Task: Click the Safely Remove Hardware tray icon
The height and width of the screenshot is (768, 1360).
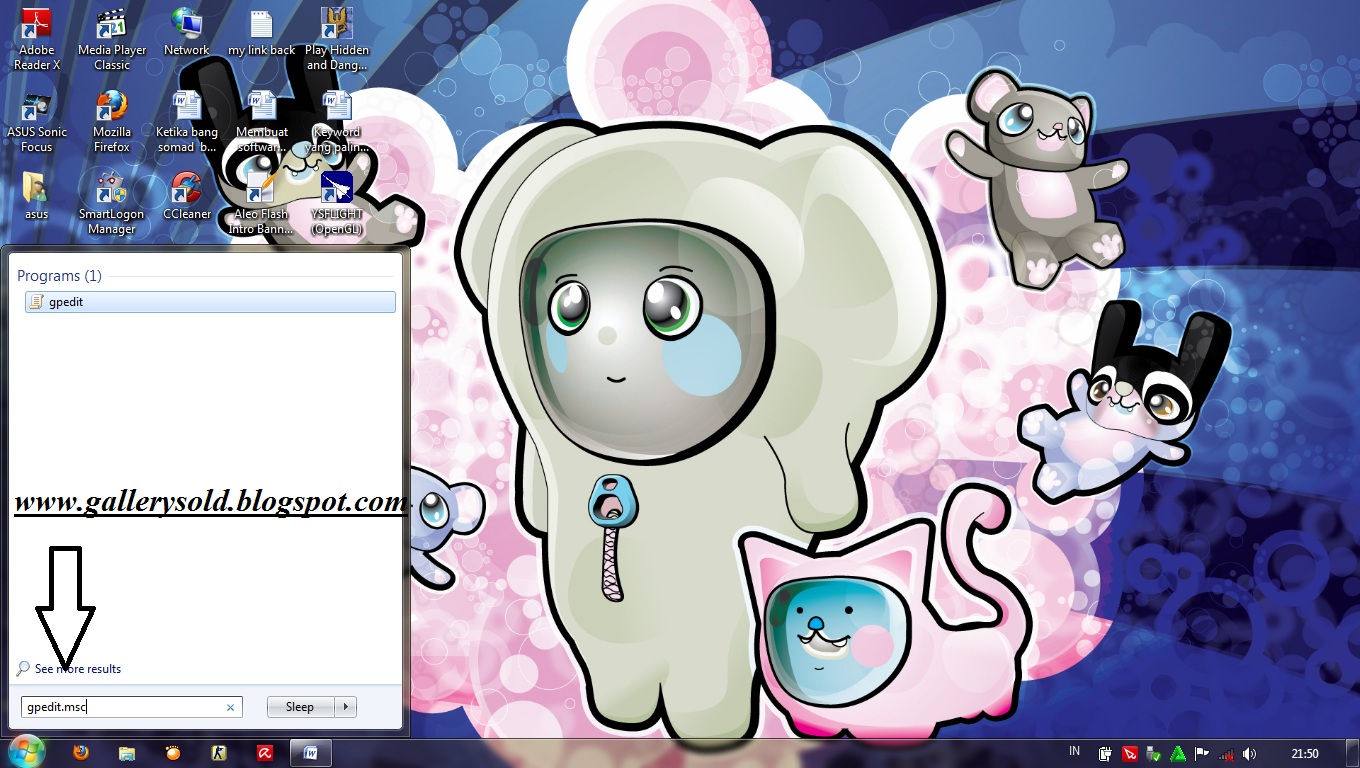Action: tap(1154, 754)
